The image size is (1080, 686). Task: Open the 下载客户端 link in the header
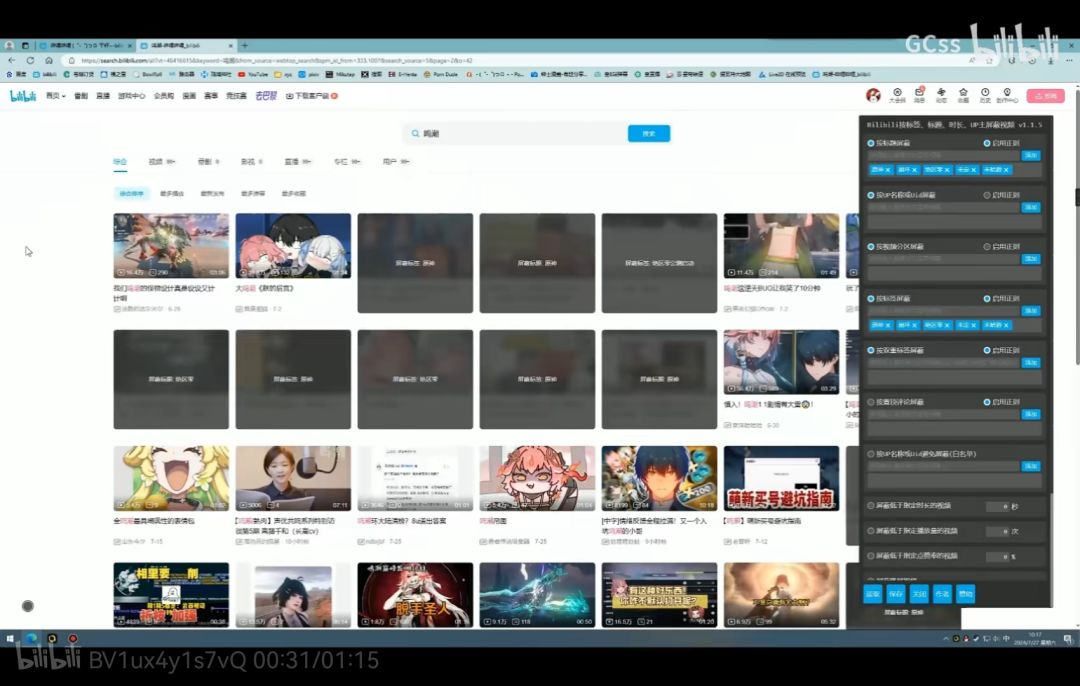(x=311, y=96)
